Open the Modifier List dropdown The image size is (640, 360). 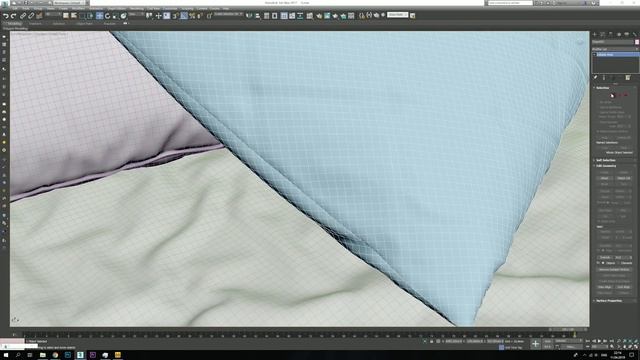615,49
